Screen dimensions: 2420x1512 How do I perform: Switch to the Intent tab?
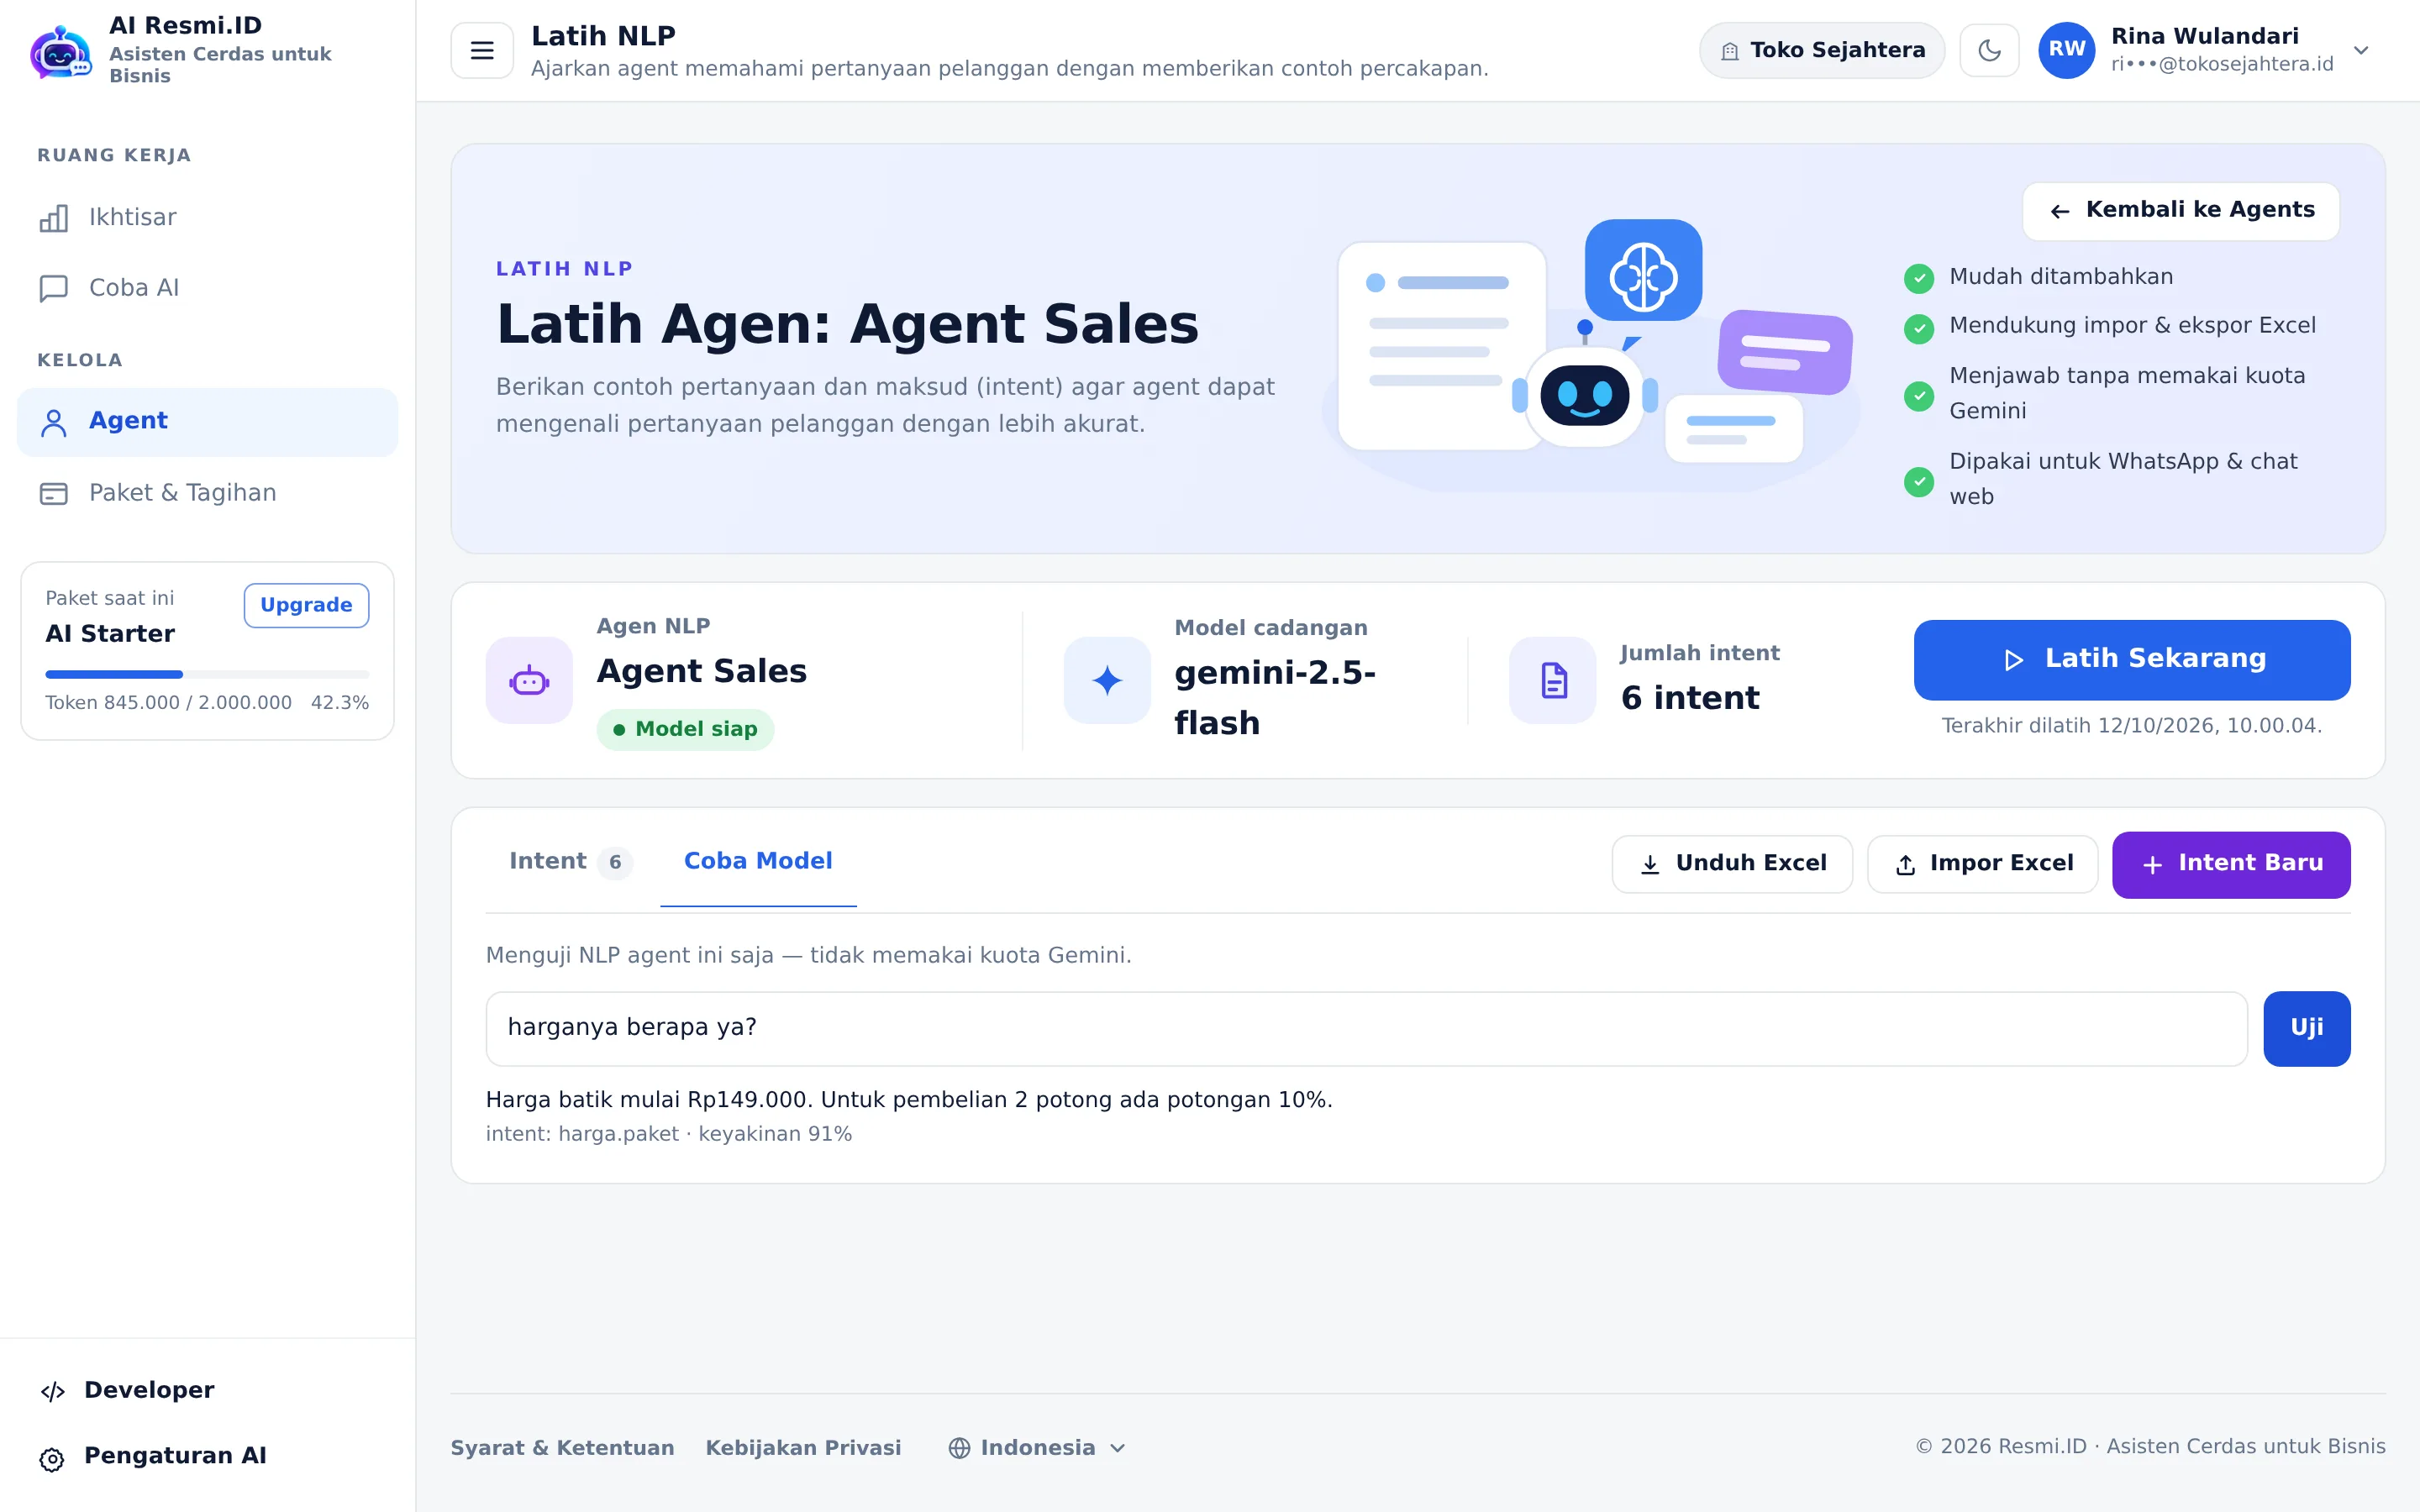(570, 862)
